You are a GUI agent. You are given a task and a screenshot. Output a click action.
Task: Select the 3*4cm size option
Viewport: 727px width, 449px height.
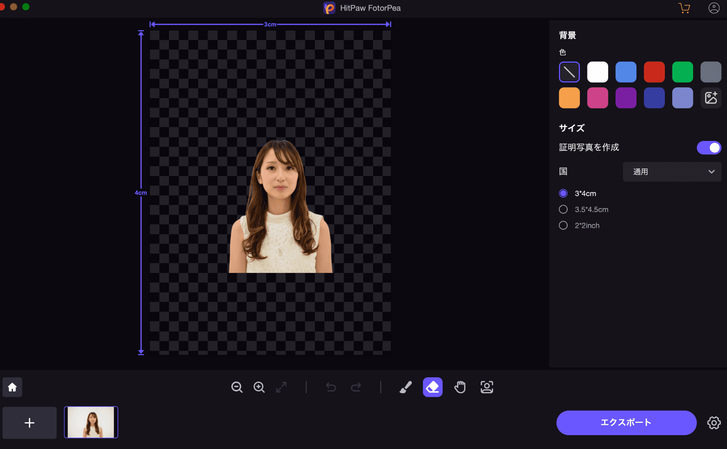[x=564, y=193]
